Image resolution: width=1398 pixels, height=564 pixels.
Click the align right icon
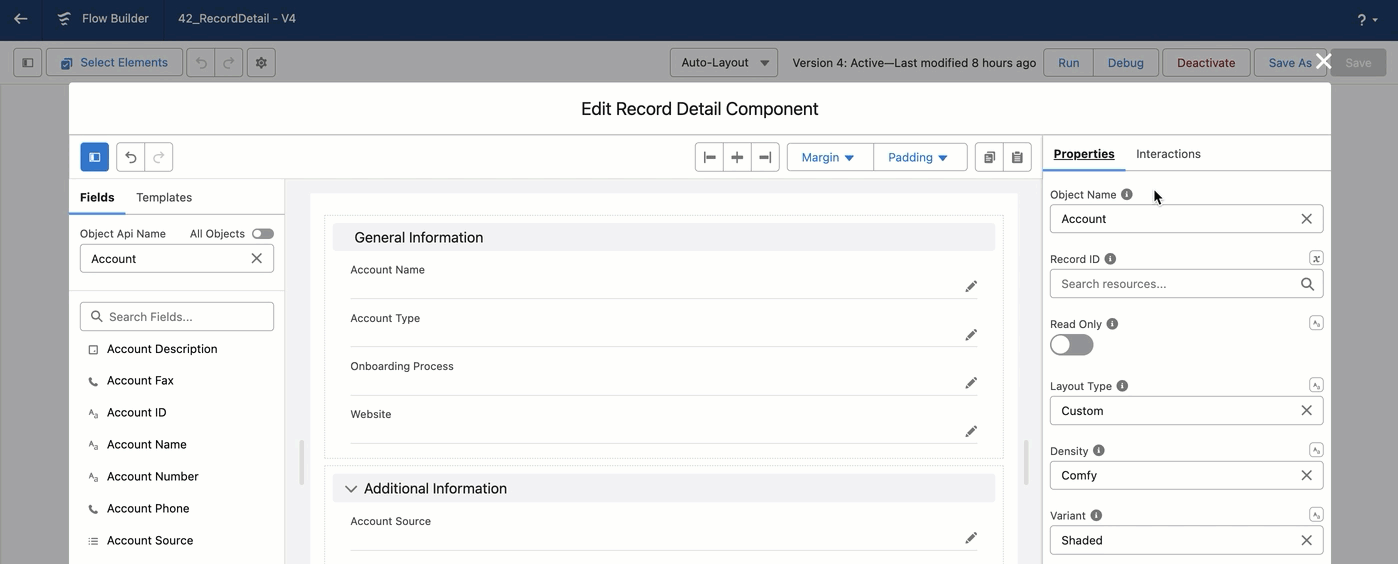765,157
